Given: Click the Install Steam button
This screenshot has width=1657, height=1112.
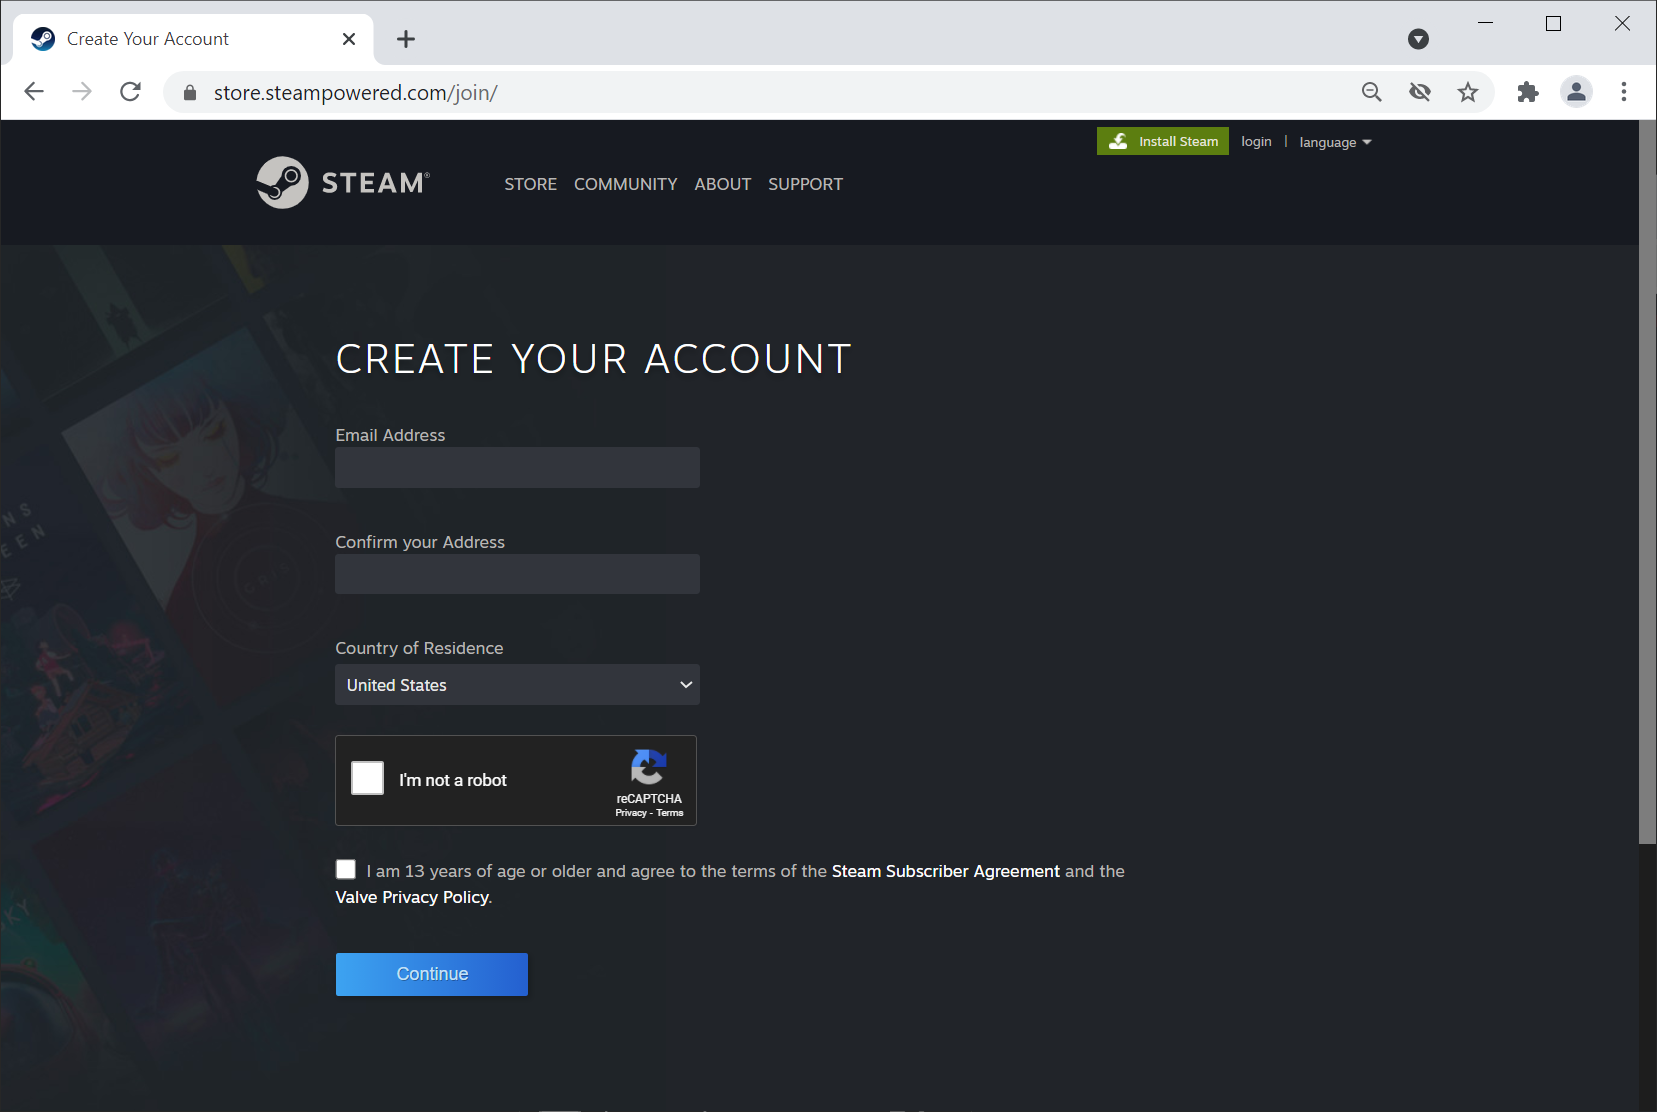Looking at the screenshot, I should pos(1162,141).
